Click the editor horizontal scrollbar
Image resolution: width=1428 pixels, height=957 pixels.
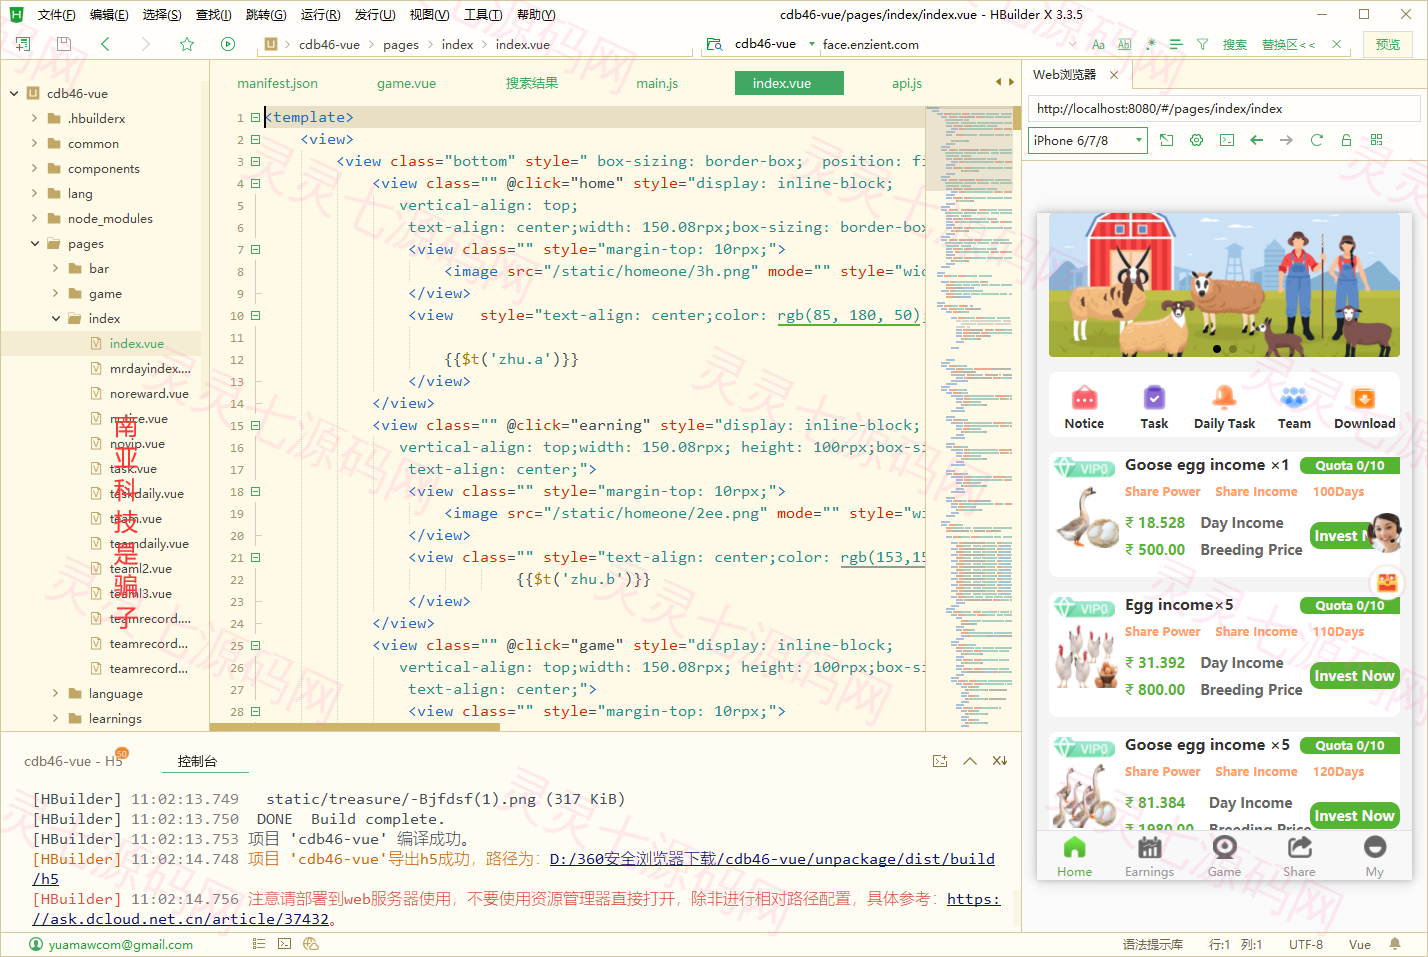tap(354, 727)
